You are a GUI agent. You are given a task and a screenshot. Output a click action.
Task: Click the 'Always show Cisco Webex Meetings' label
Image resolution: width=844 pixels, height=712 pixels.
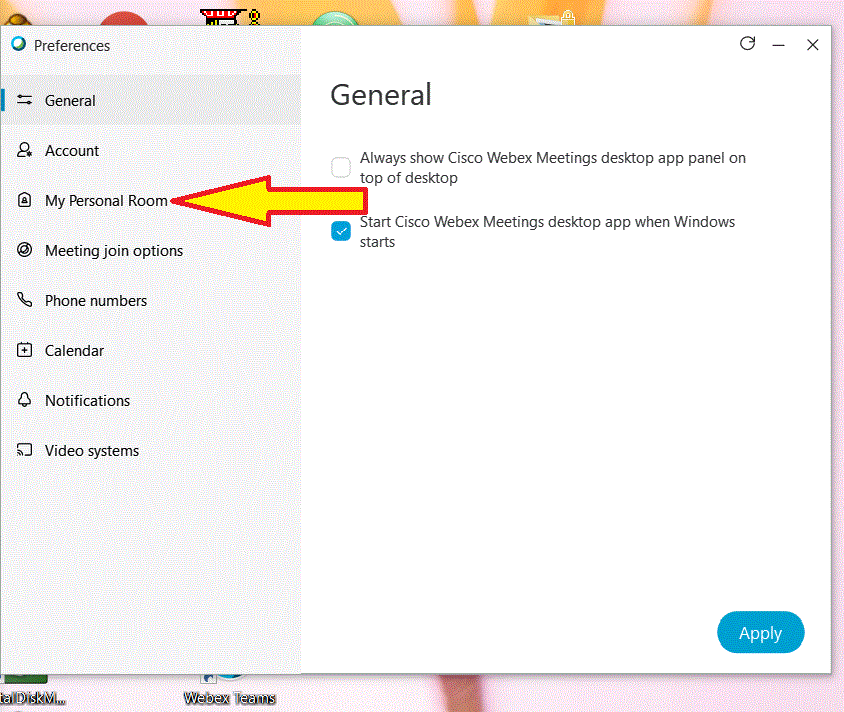553,167
